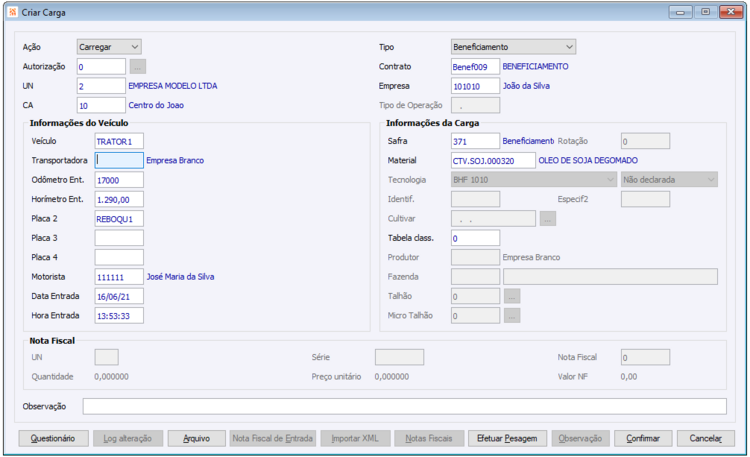Image resolution: width=750 pixels, height=457 pixels.
Task: Click the OLEO DE SOJA DEGOMADO text
Action: [x=588, y=160]
